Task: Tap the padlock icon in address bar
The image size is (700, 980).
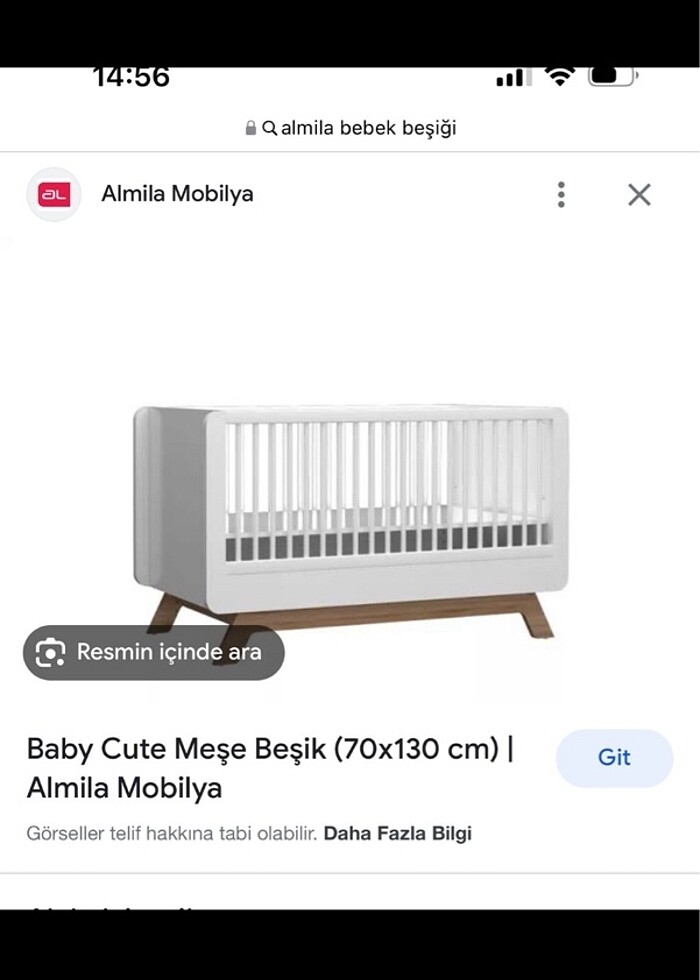Action: click(x=251, y=128)
